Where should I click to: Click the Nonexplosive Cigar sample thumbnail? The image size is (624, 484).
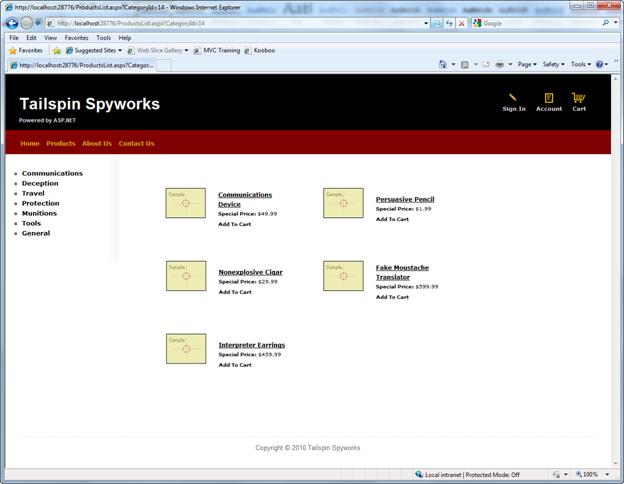pos(186,276)
